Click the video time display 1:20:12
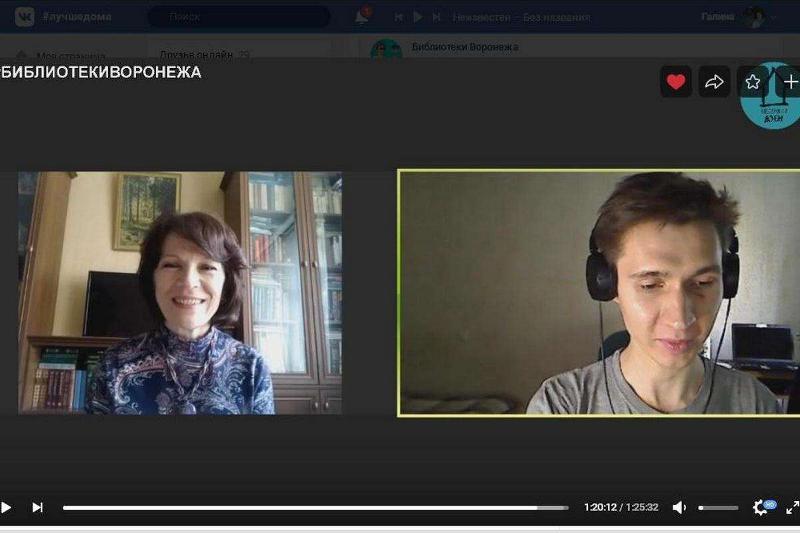This screenshot has width=800, height=533. pyautogui.click(x=600, y=507)
